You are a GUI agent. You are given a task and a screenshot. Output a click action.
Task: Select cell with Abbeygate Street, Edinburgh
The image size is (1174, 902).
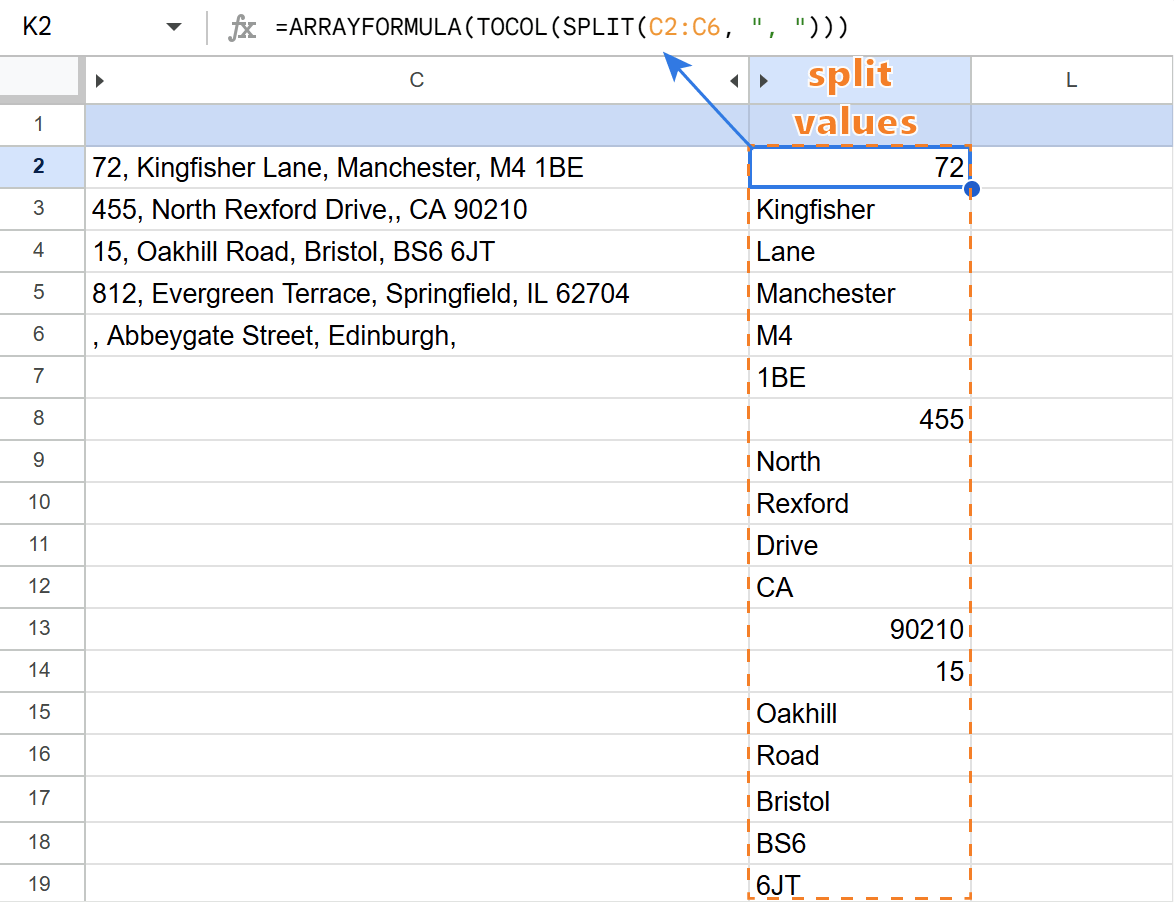[x=417, y=335]
